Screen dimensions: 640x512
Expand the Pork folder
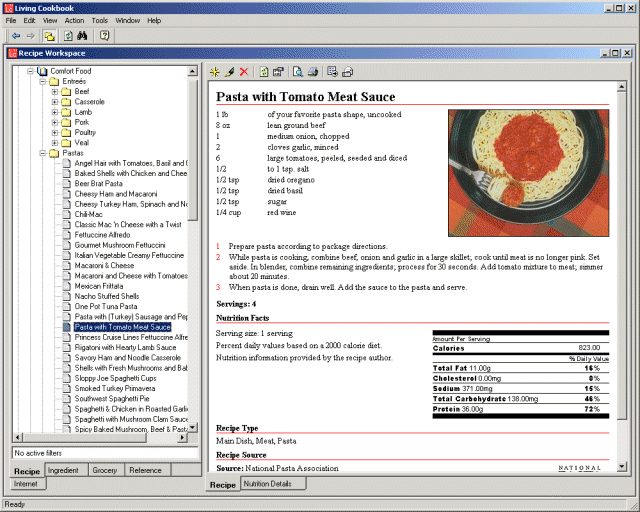[x=55, y=122]
